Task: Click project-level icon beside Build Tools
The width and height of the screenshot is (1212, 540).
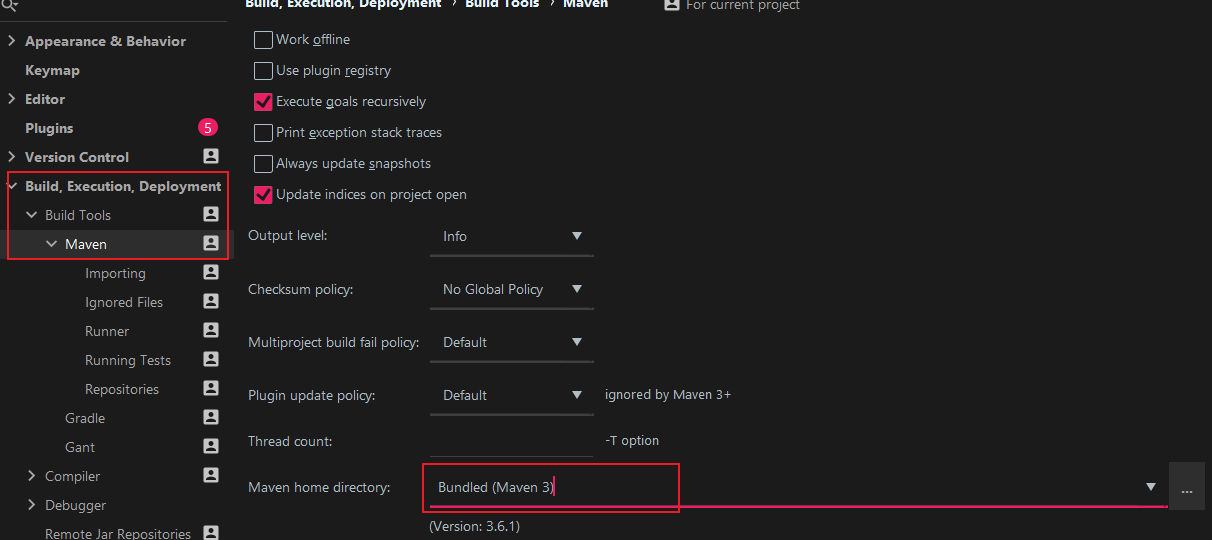Action: 210,215
